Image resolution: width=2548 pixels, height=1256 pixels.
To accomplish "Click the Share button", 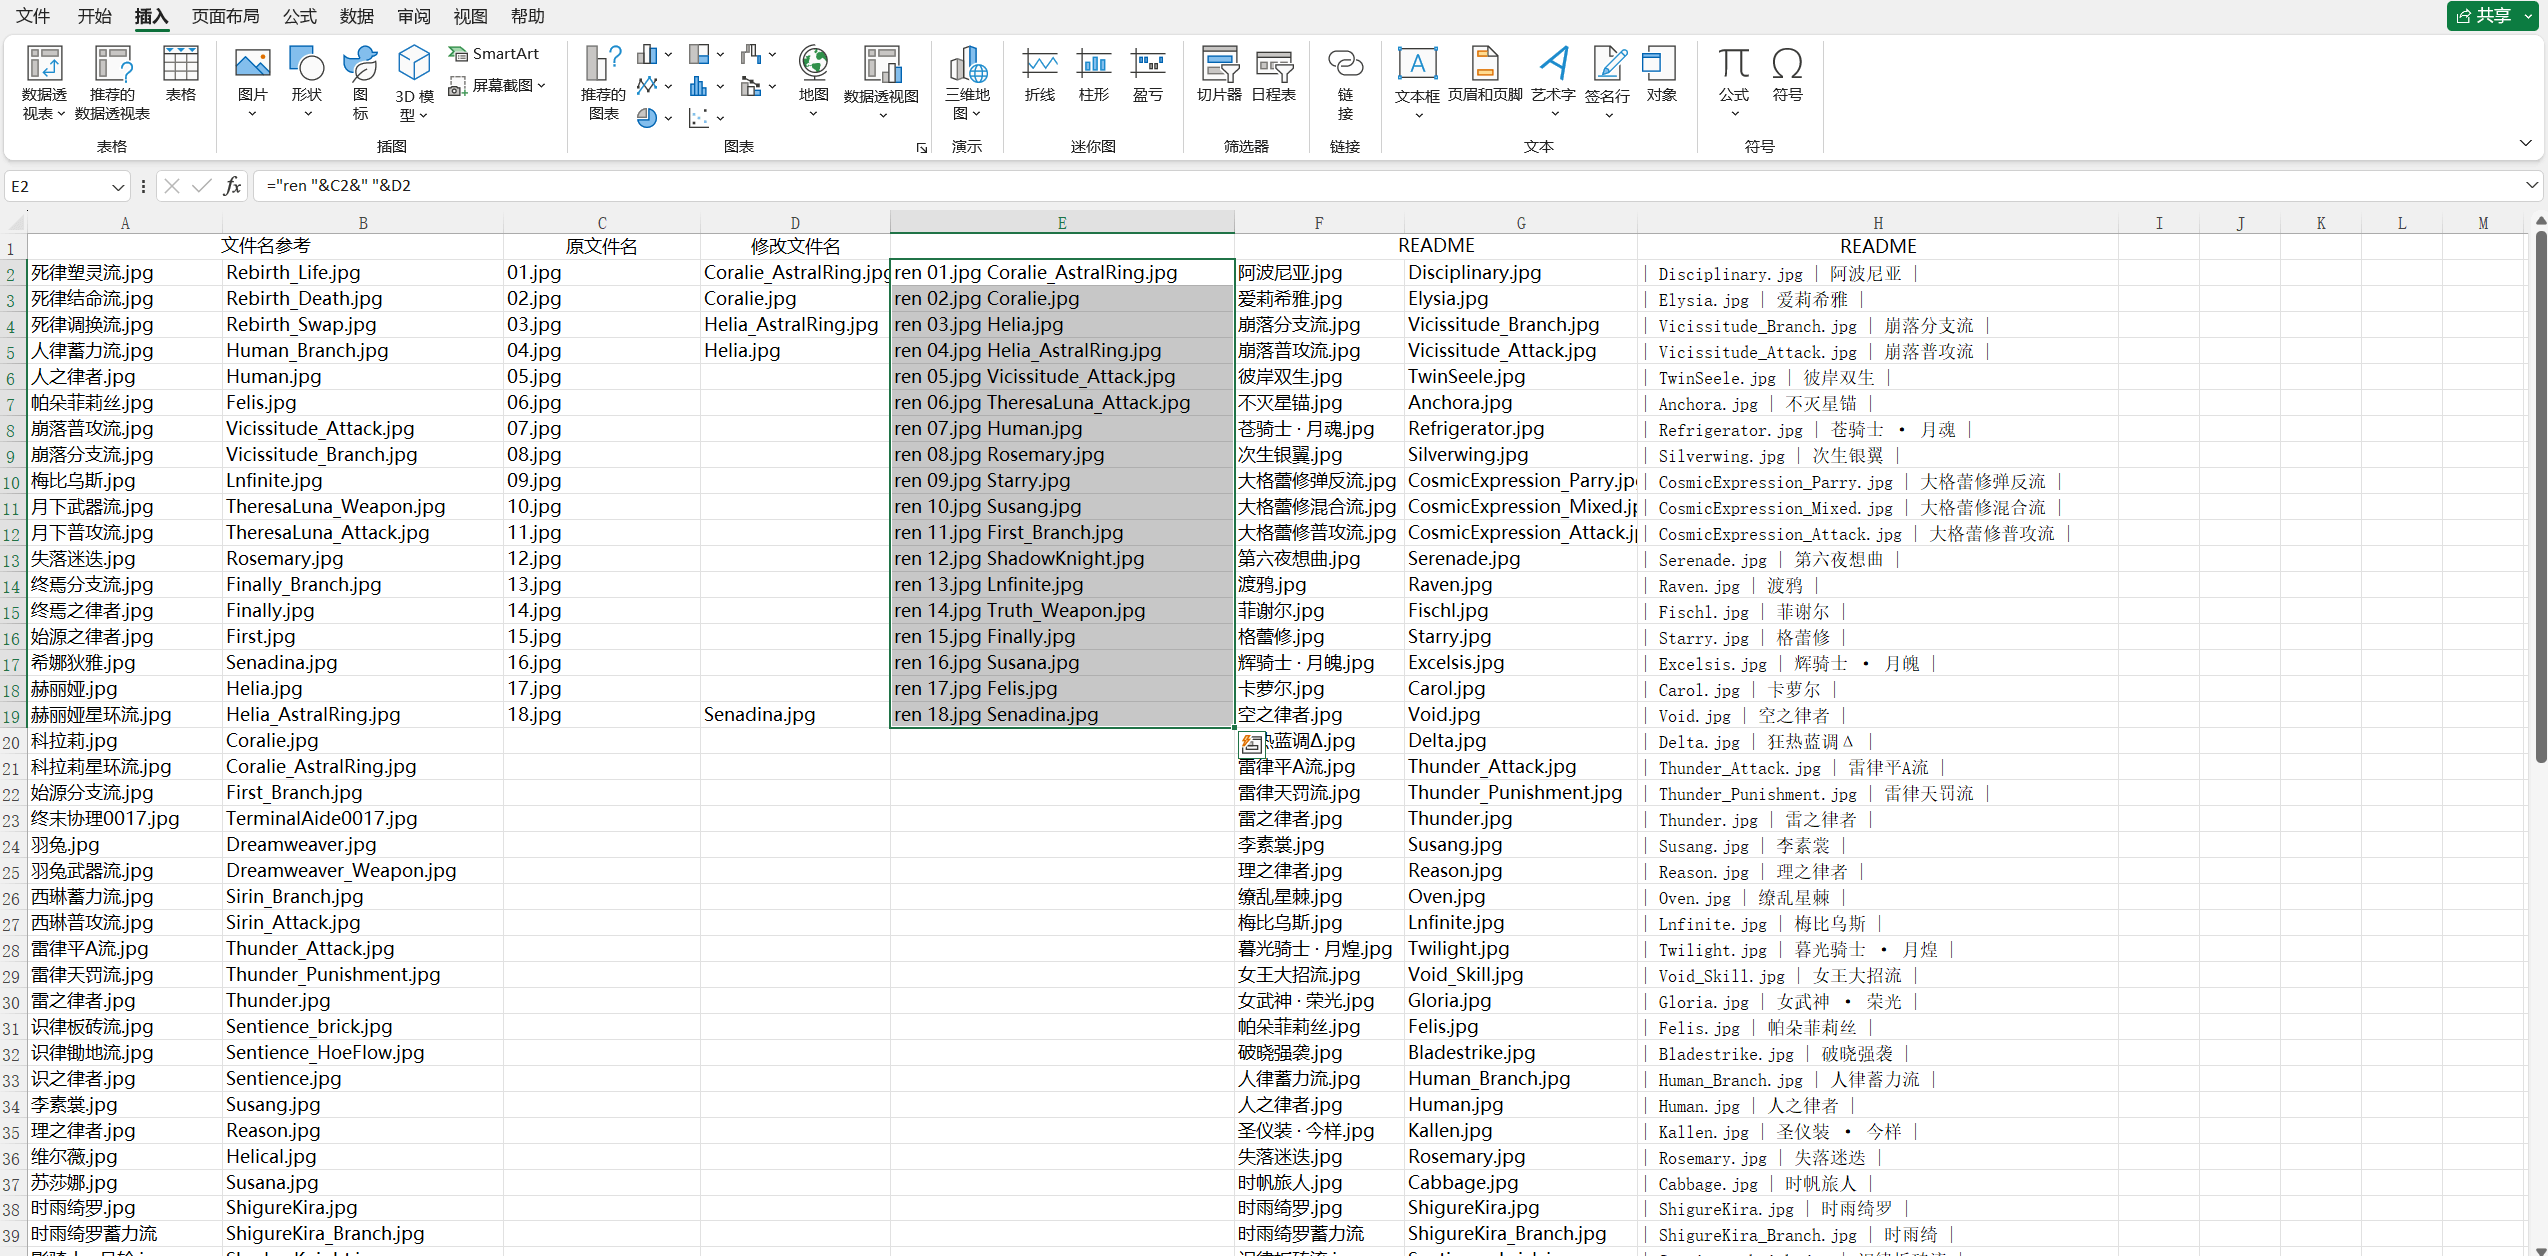I will (x=2483, y=16).
